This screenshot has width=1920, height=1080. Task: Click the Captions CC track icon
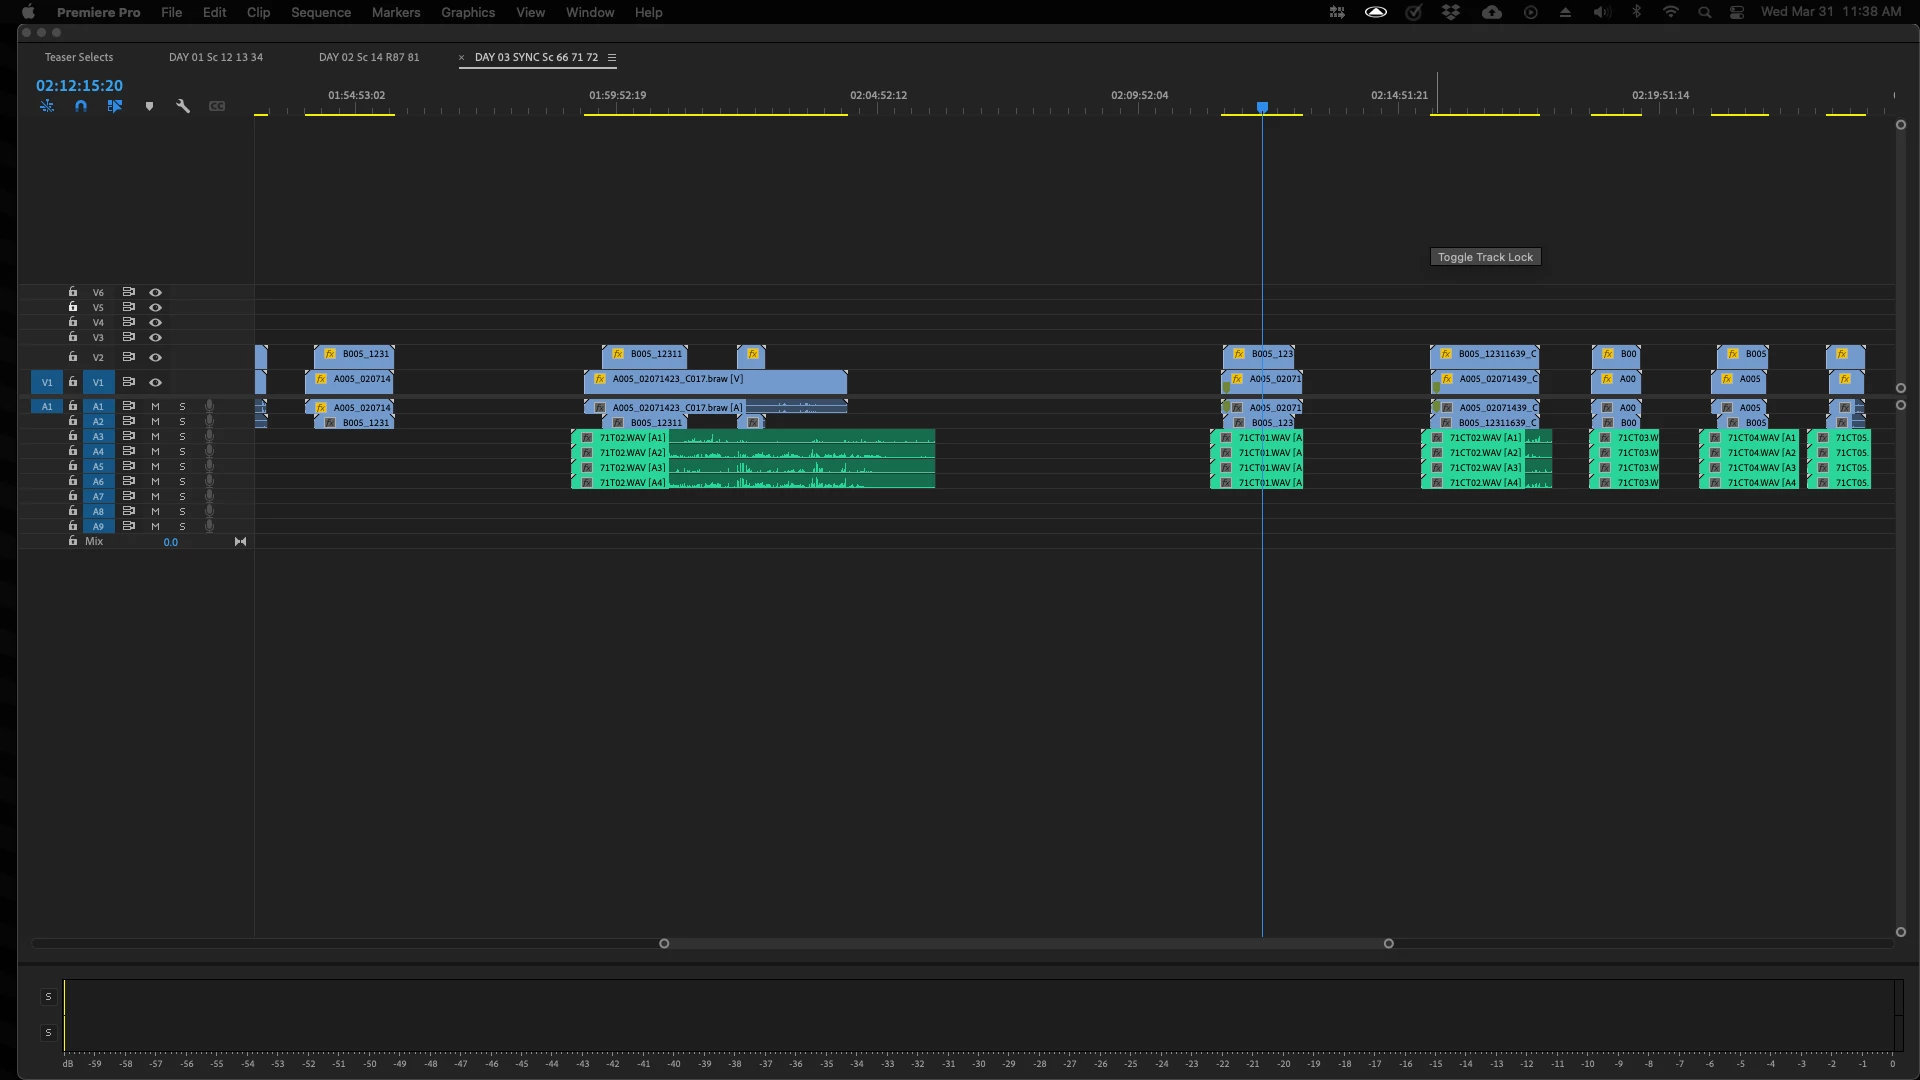[217, 106]
